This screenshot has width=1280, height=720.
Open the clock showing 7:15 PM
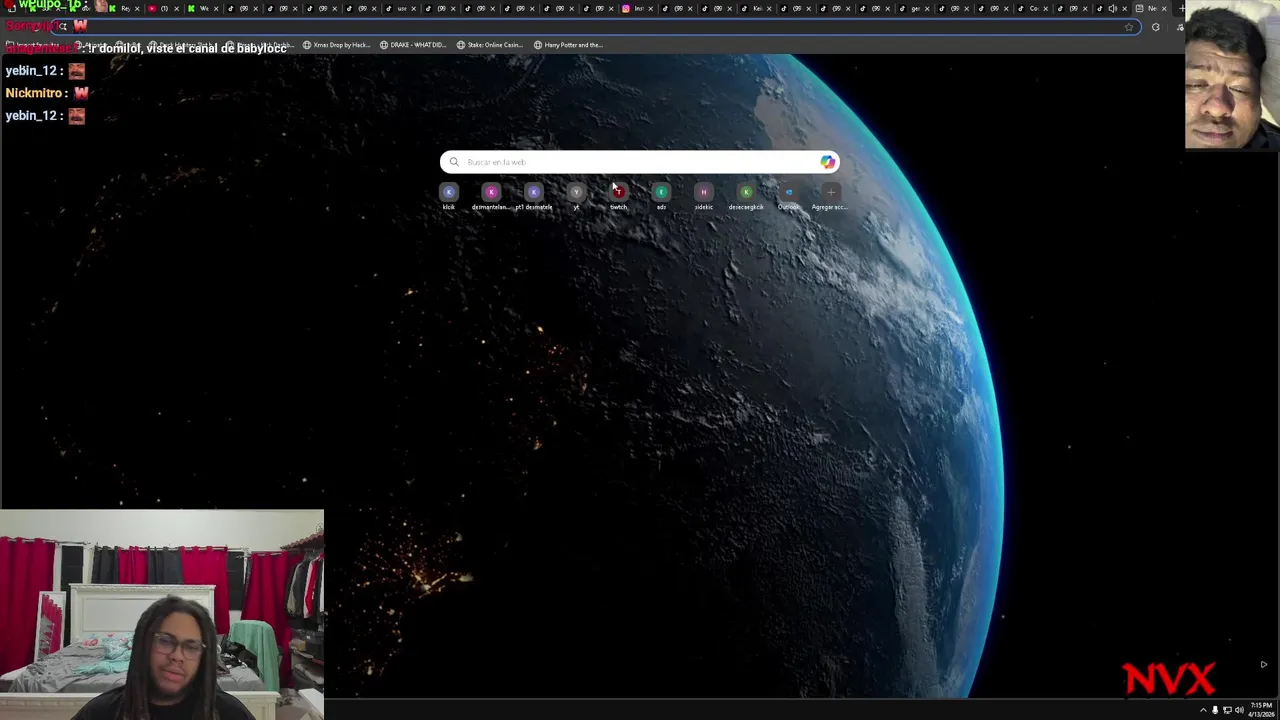(x=1261, y=710)
